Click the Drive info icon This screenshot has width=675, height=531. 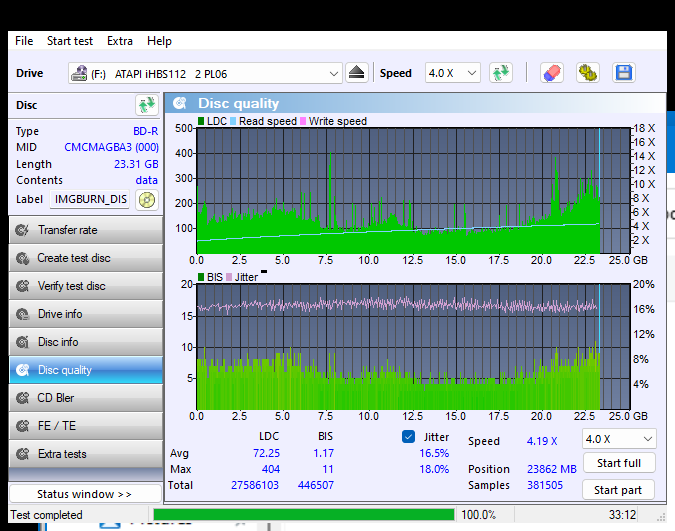22,314
